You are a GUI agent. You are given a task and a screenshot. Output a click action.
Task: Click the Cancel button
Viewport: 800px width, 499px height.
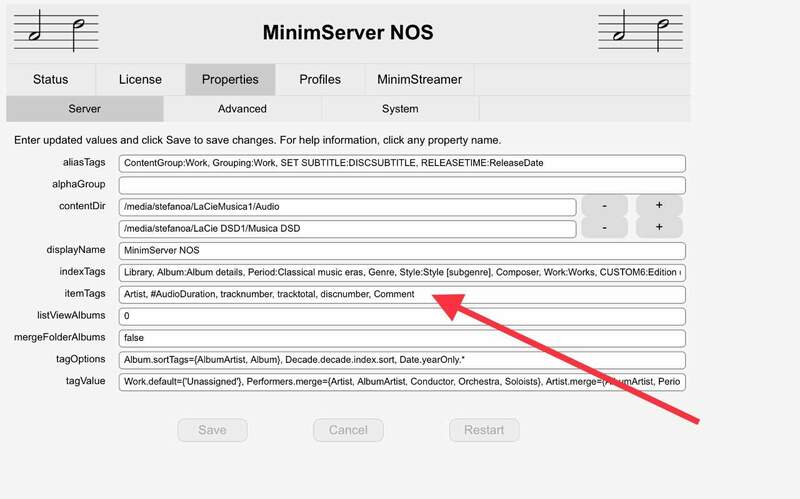point(348,430)
